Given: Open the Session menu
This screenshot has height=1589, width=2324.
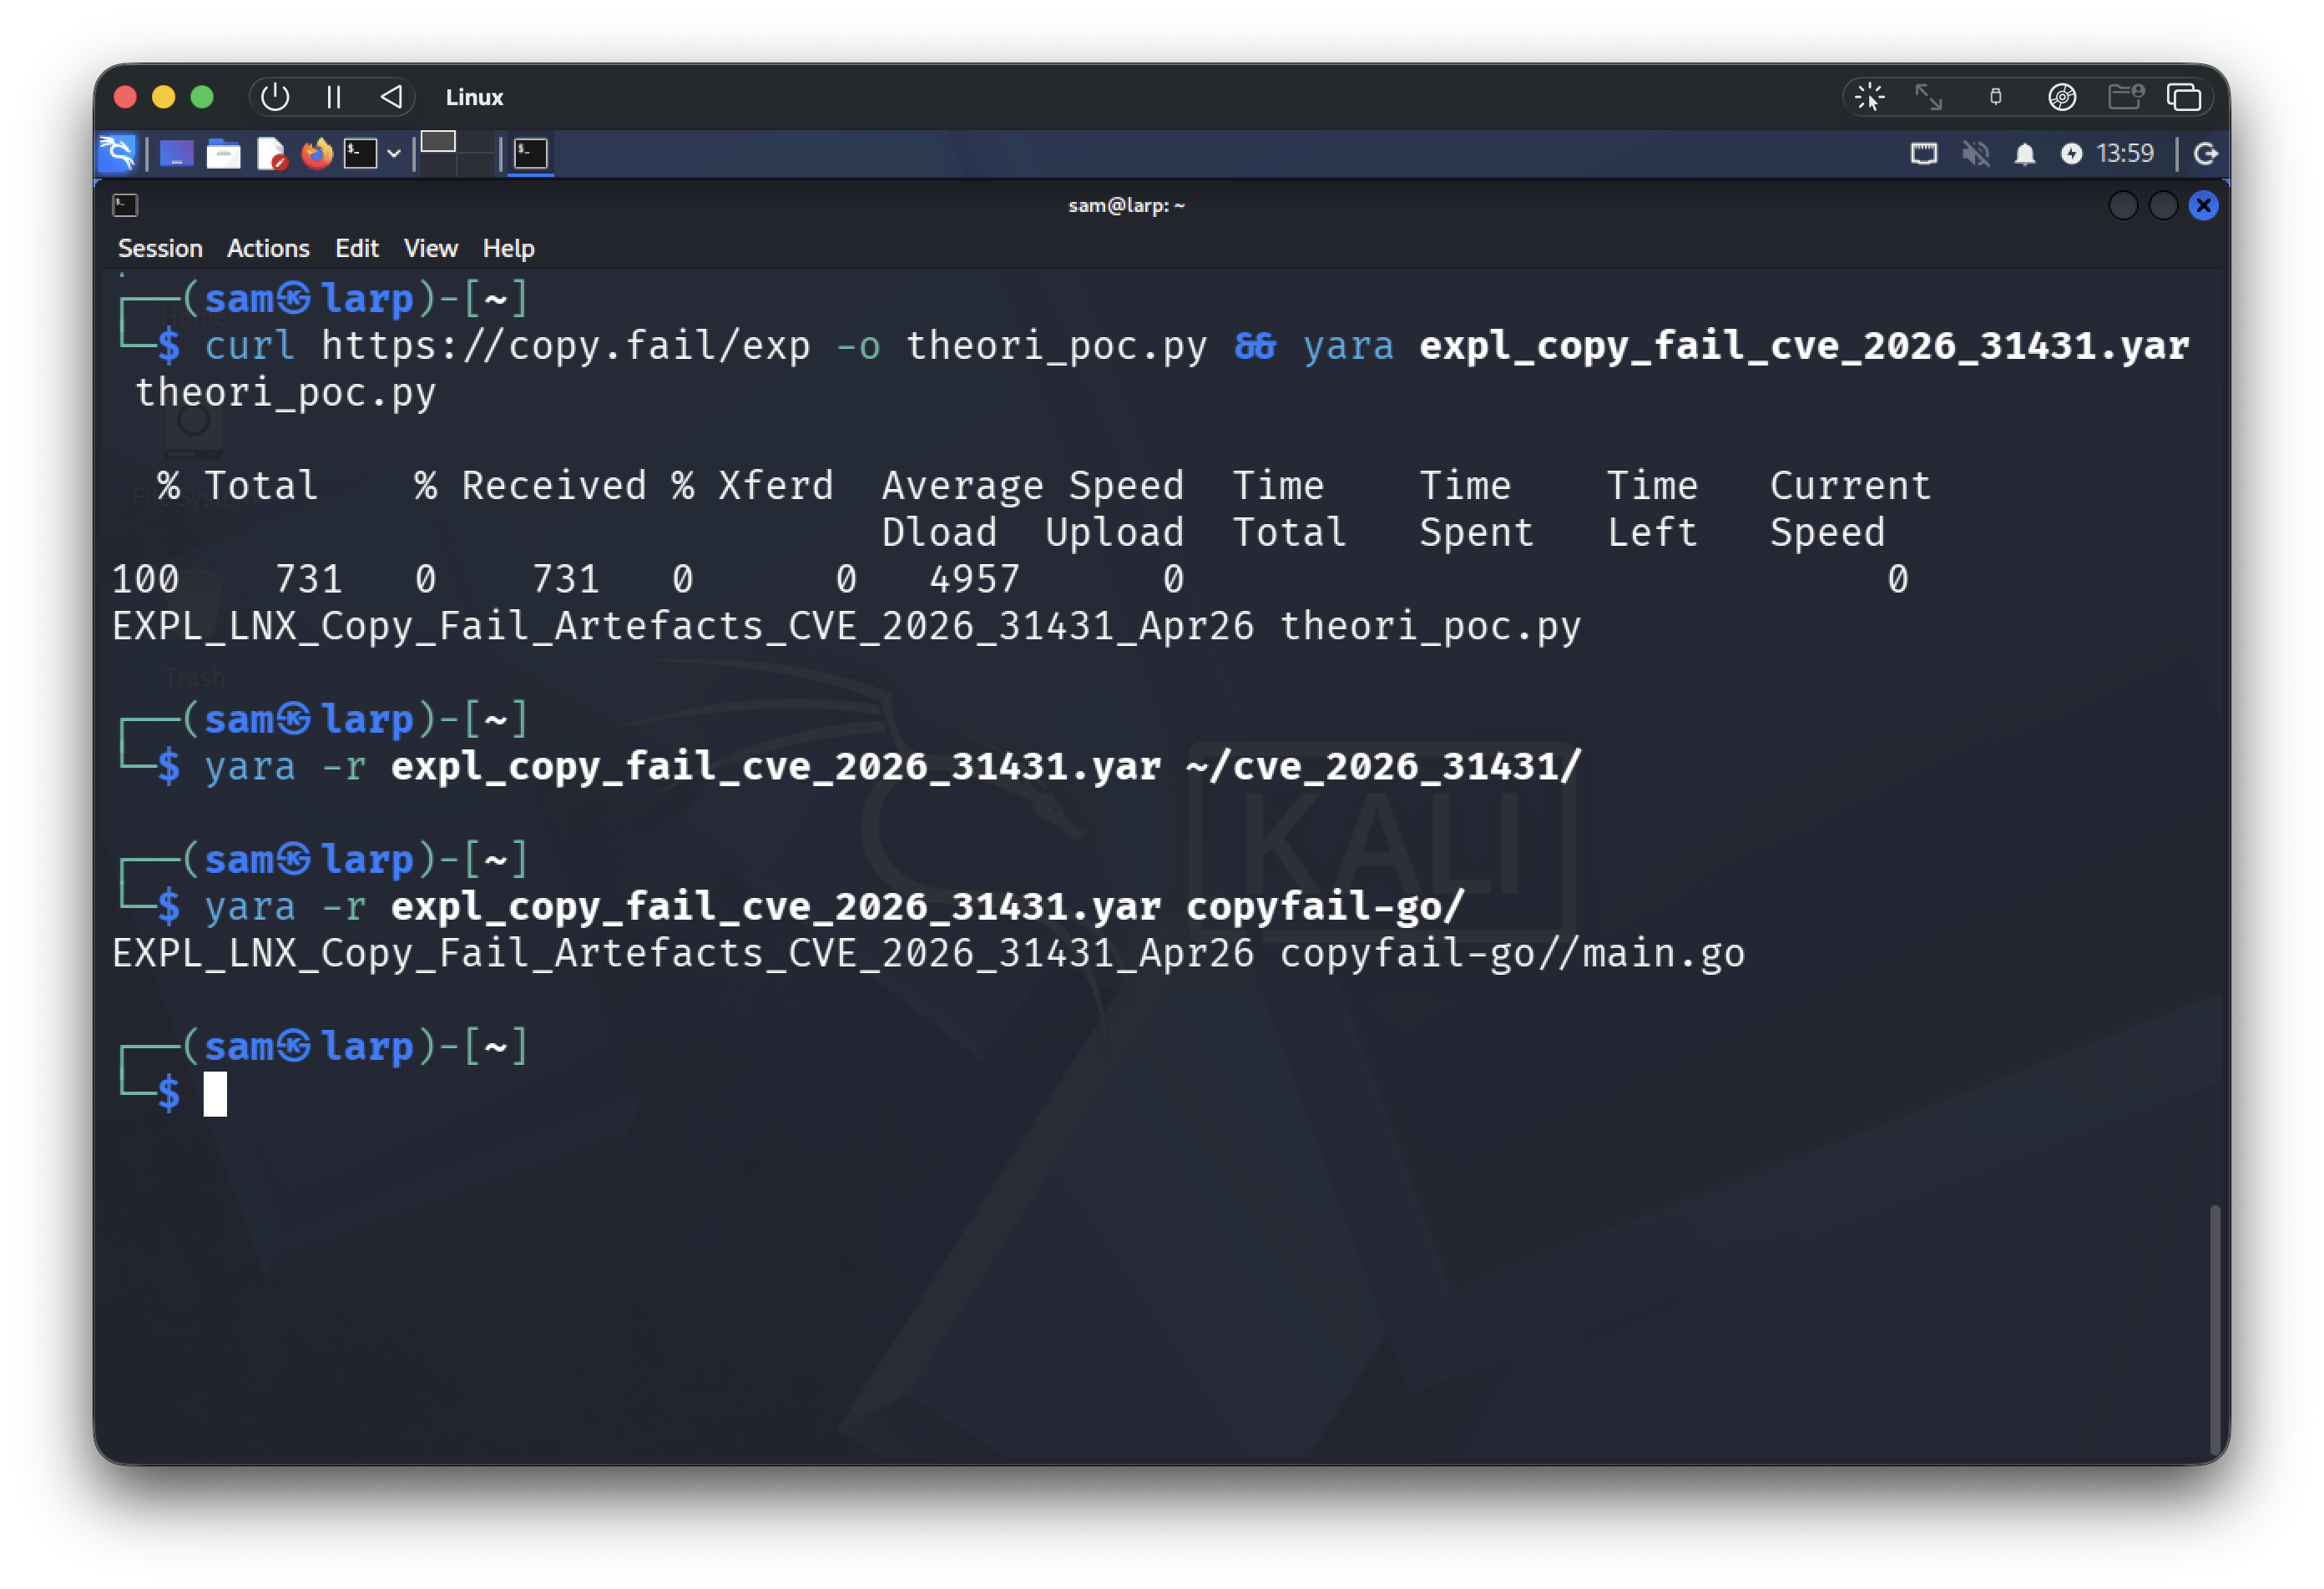Looking at the screenshot, I should [160, 248].
